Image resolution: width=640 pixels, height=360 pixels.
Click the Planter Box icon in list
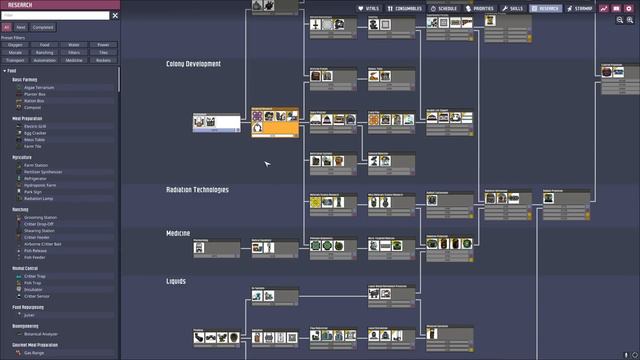click(x=19, y=94)
